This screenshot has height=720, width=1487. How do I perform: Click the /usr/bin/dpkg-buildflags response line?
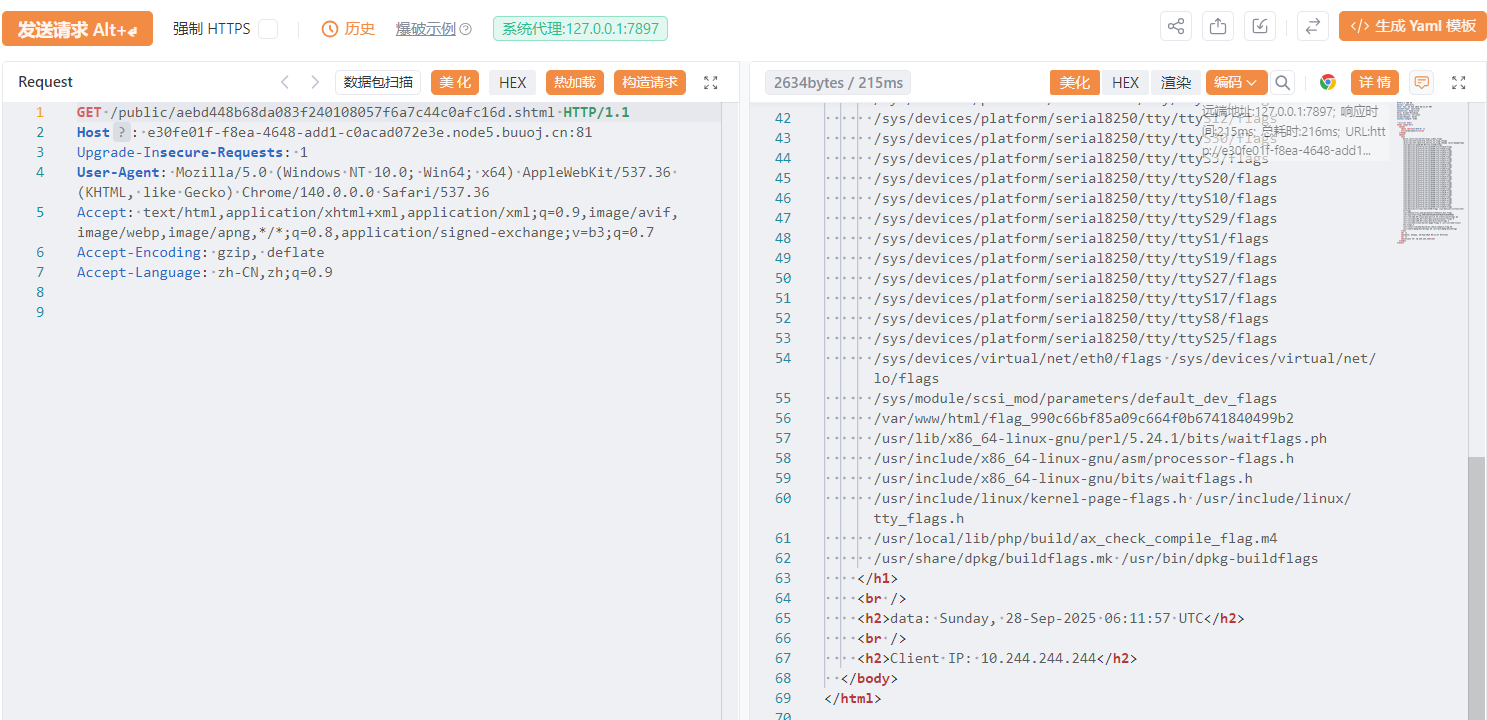pyautogui.click(x=1096, y=558)
